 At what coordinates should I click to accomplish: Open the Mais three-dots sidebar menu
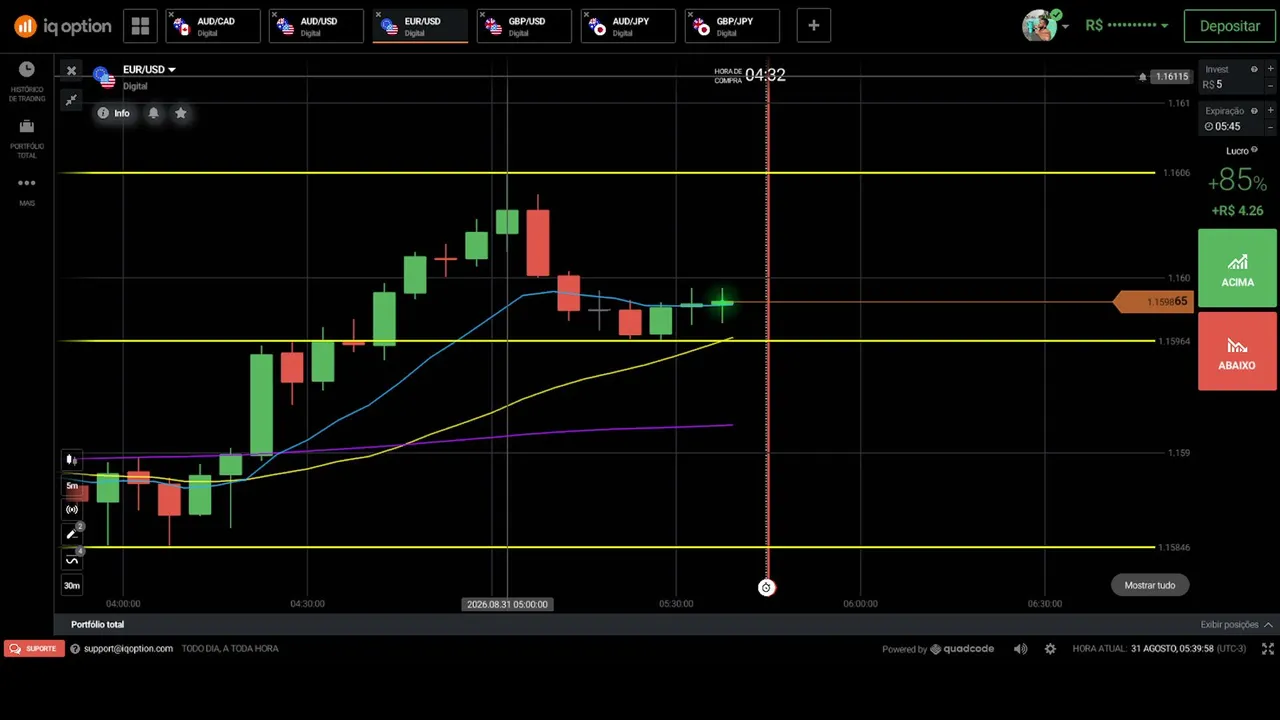coord(27,190)
